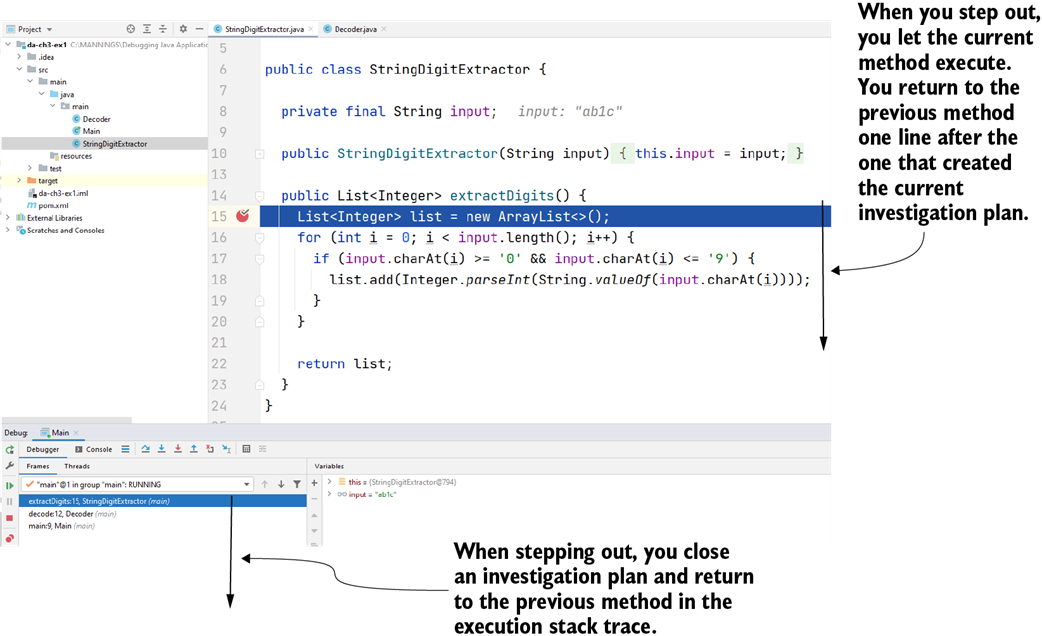1042x636 pixels.
Task: Toggle Mute Breakpoints in debugger sidebar
Action: 8,537
